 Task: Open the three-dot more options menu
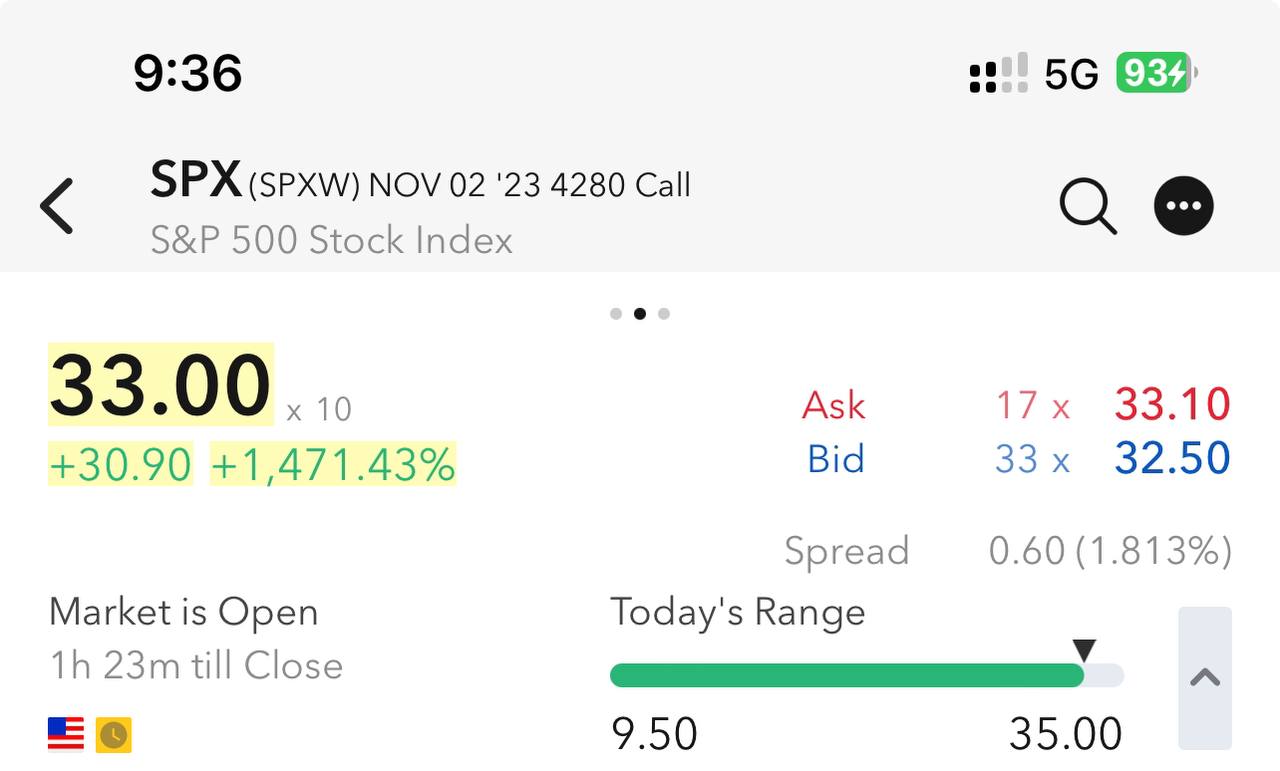tap(1184, 206)
